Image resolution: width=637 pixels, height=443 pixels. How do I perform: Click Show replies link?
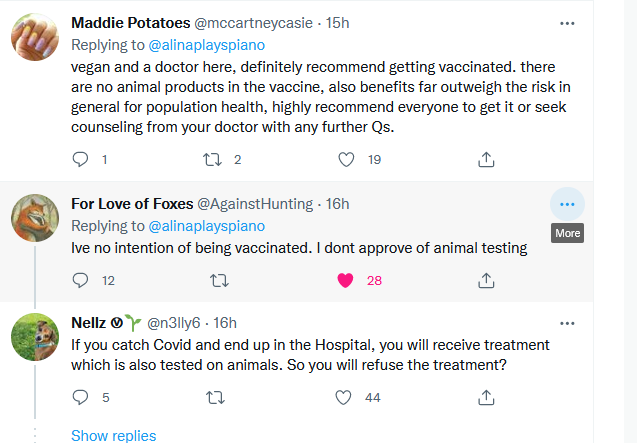[x=113, y=435]
